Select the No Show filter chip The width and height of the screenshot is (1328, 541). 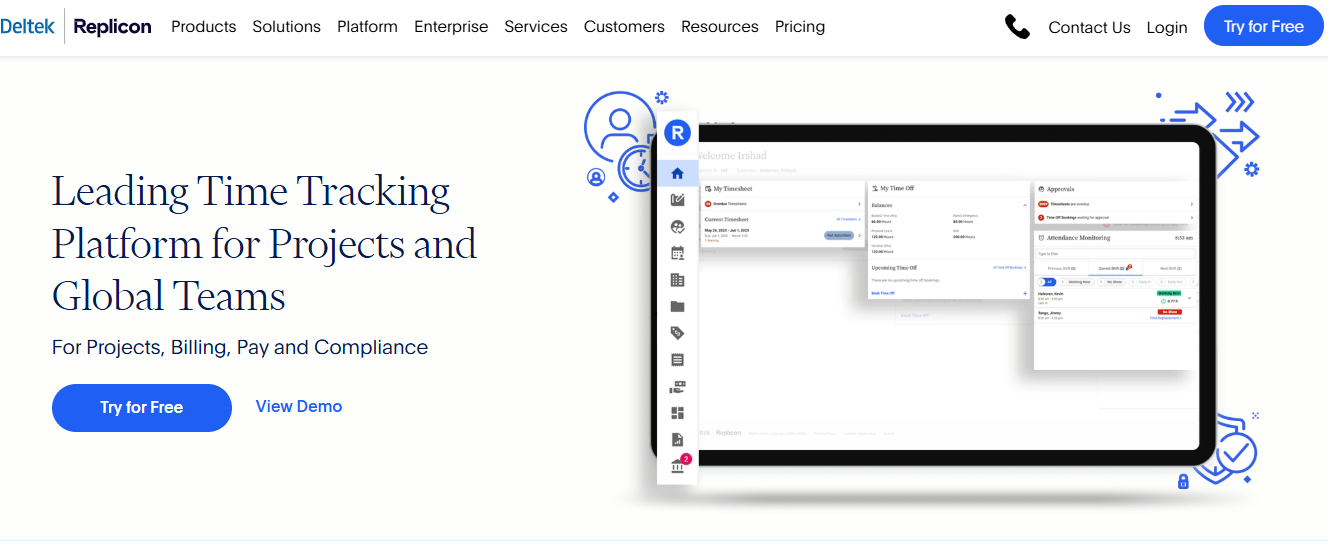point(1111,282)
